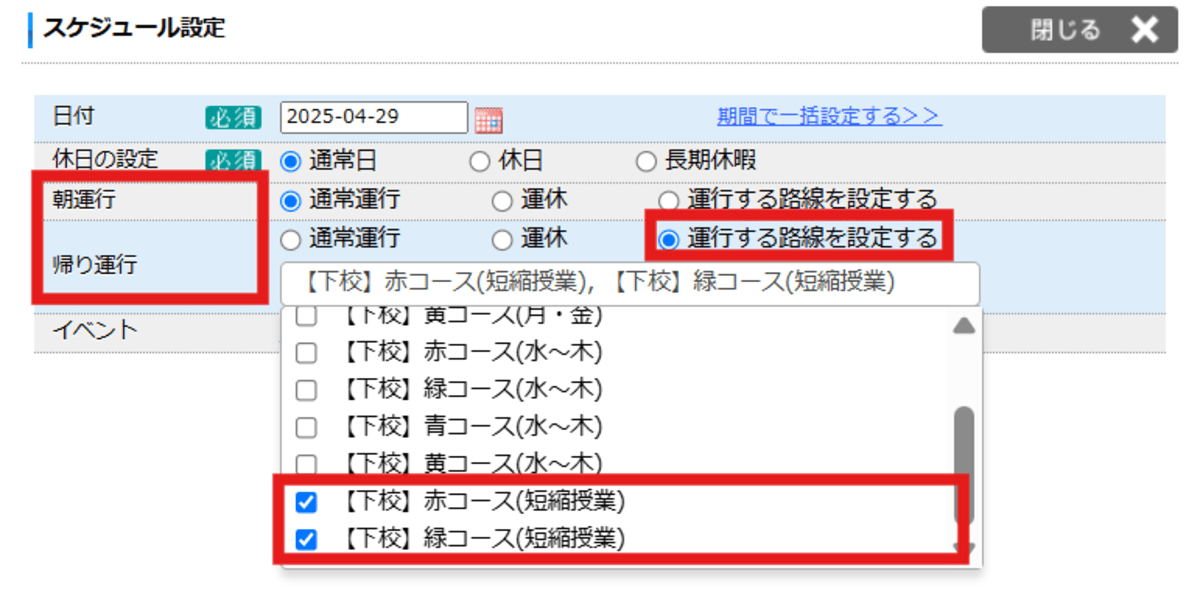Check 【下校】黄コース(月・金)

click(x=307, y=318)
